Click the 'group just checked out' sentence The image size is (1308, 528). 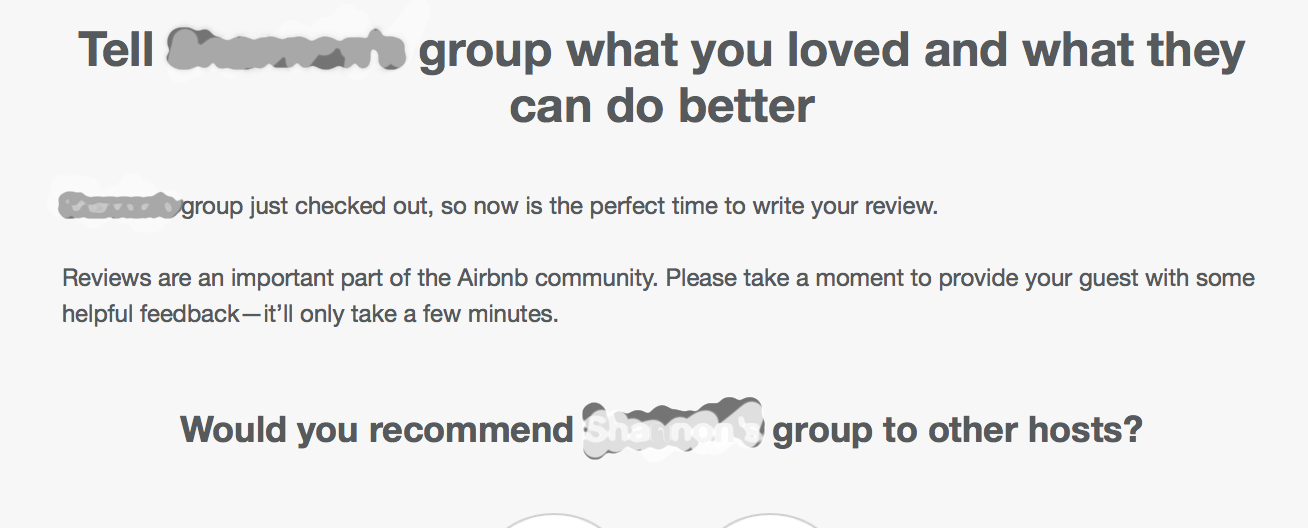(499, 208)
